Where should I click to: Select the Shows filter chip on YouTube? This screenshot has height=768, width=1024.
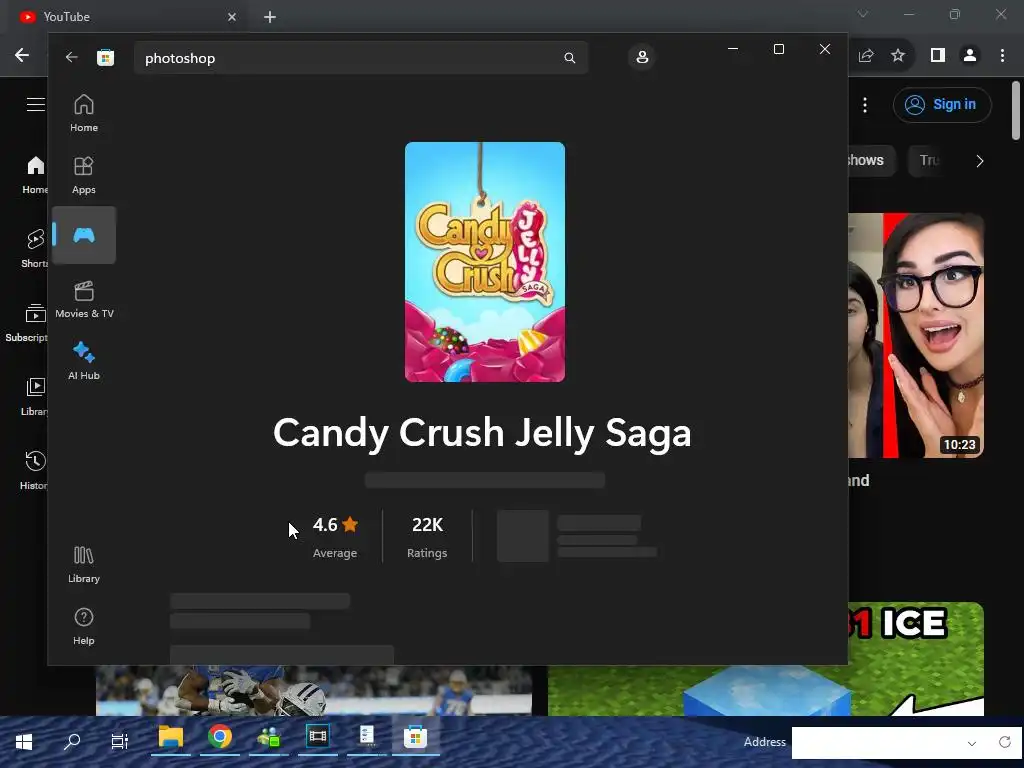pos(872,160)
